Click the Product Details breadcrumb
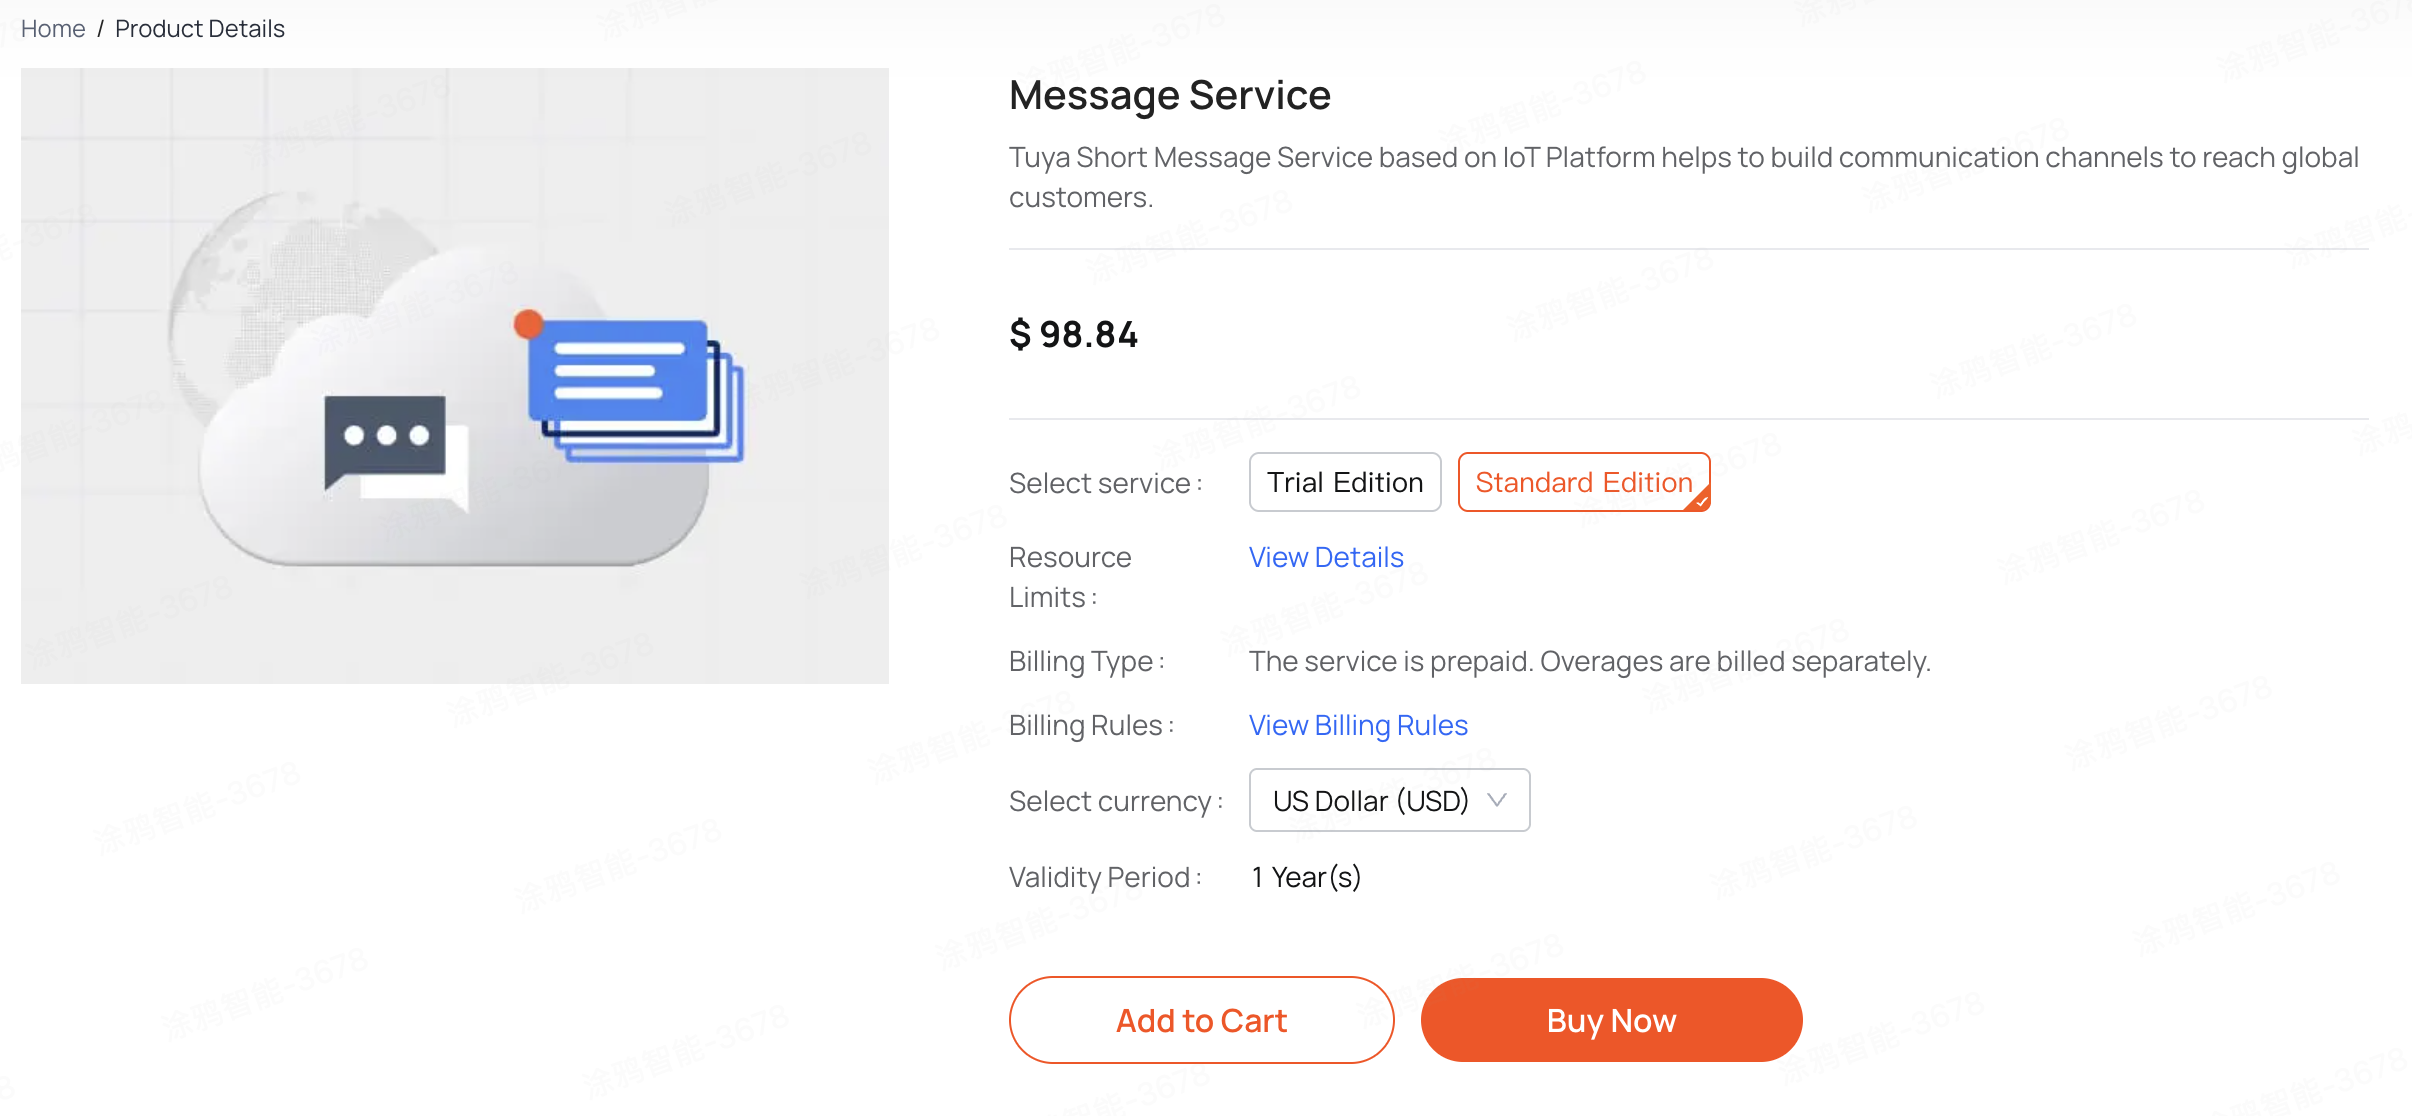2412x1116 pixels. (x=199, y=28)
